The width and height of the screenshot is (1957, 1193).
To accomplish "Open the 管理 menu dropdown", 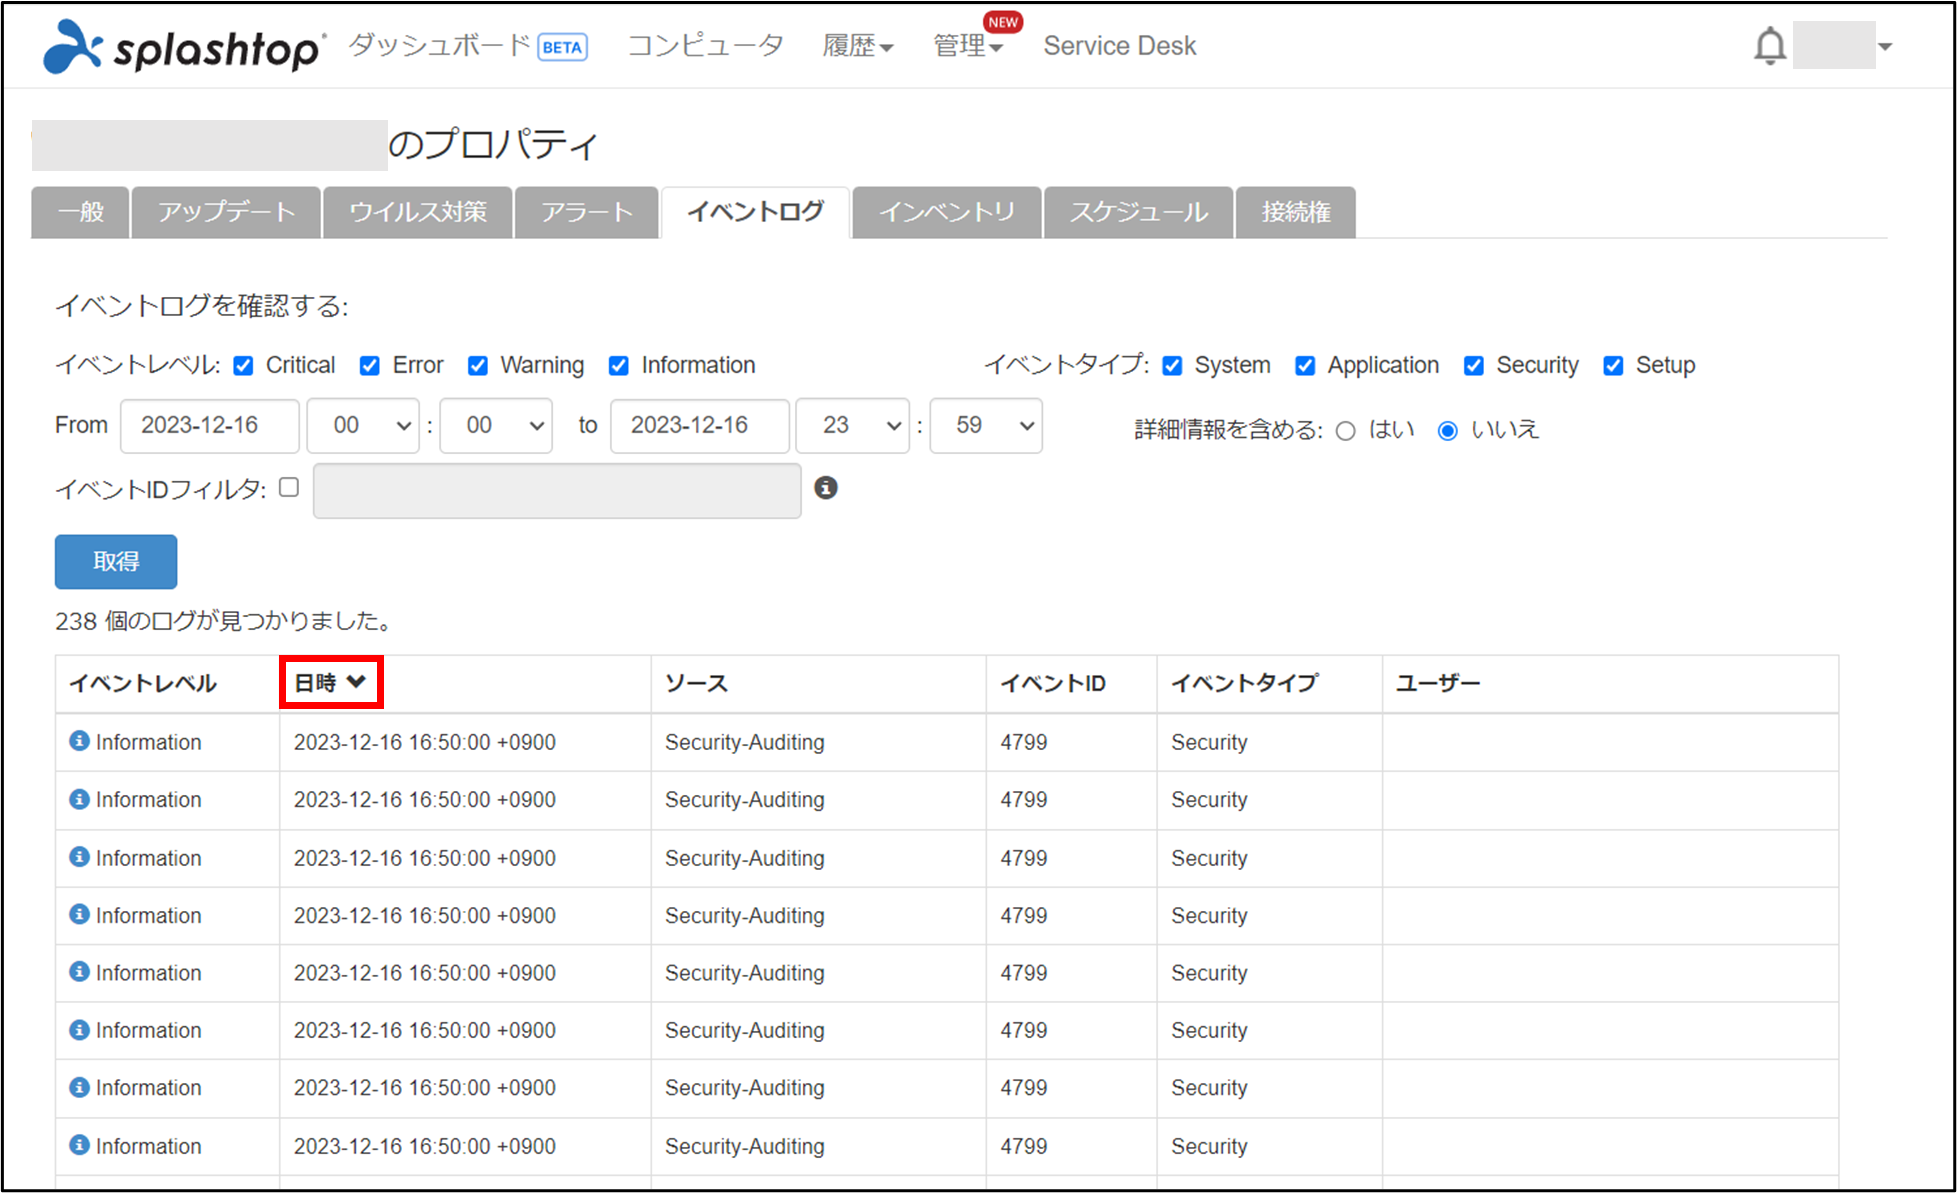I will point(967,46).
